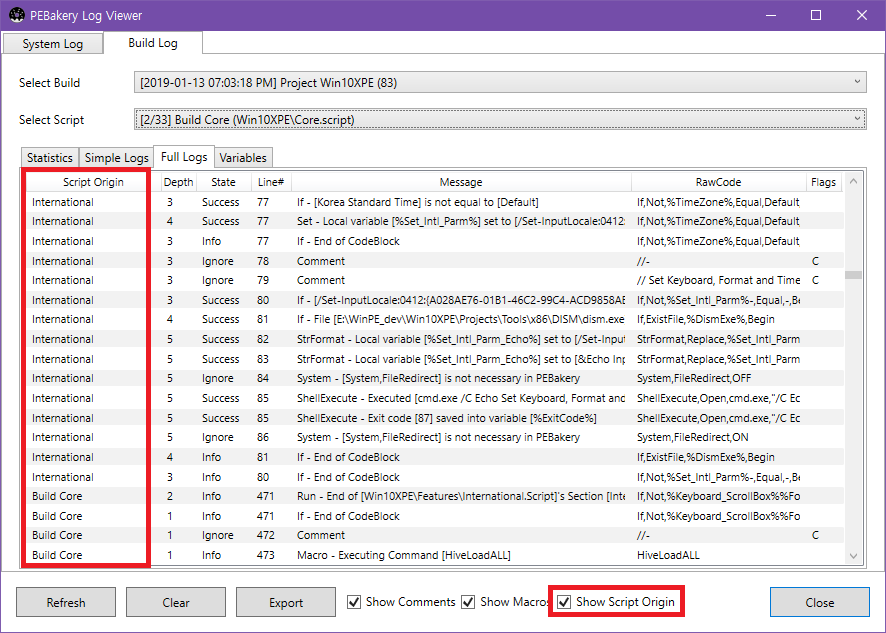Open the Statistics tab
Image resolution: width=886 pixels, height=633 pixels.
click(49, 157)
